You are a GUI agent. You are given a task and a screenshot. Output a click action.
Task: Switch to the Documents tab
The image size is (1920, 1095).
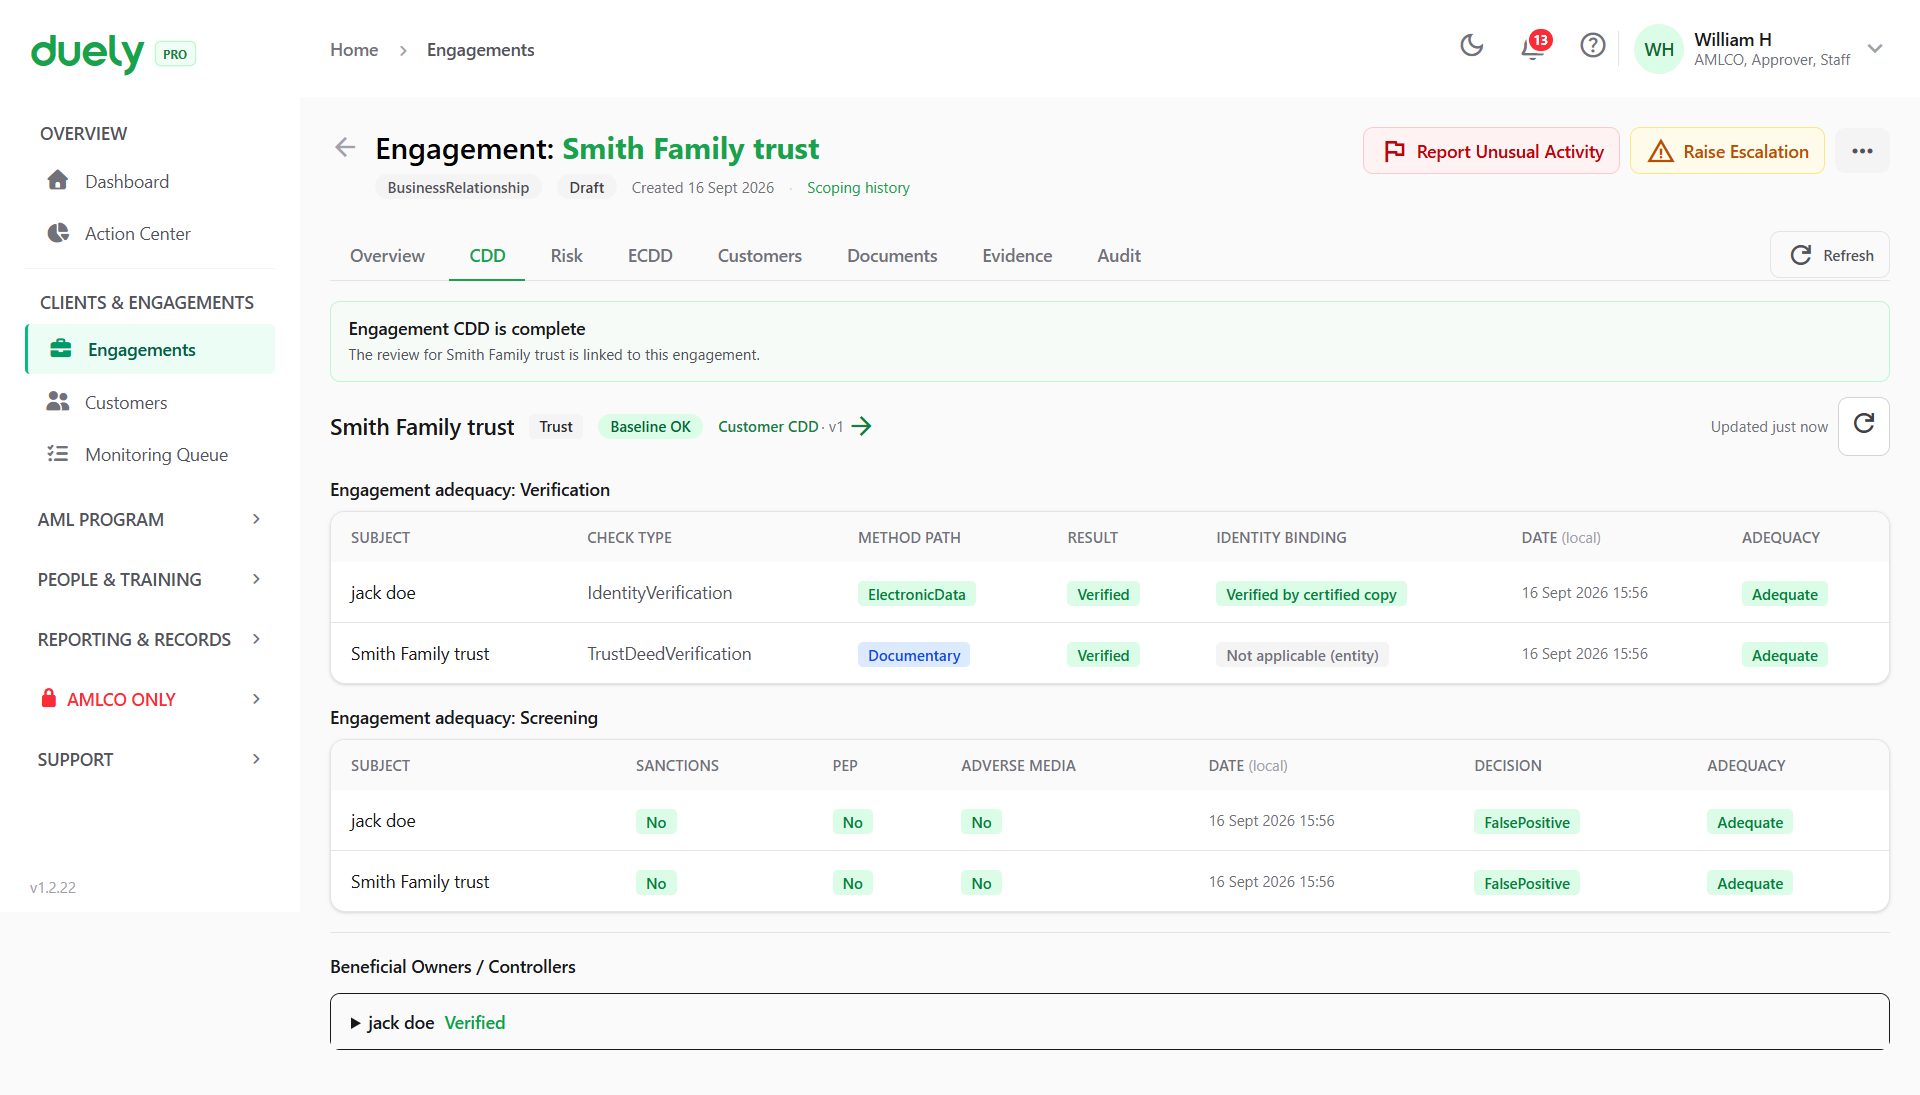point(892,256)
